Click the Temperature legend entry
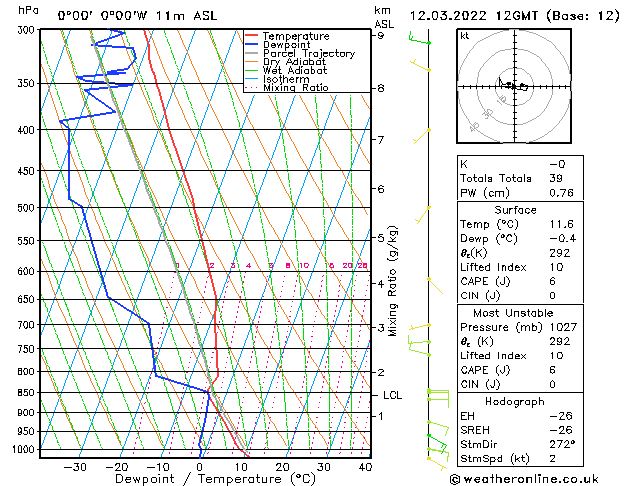Image resolution: width=629 pixels, height=486 pixels. [x=296, y=36]
